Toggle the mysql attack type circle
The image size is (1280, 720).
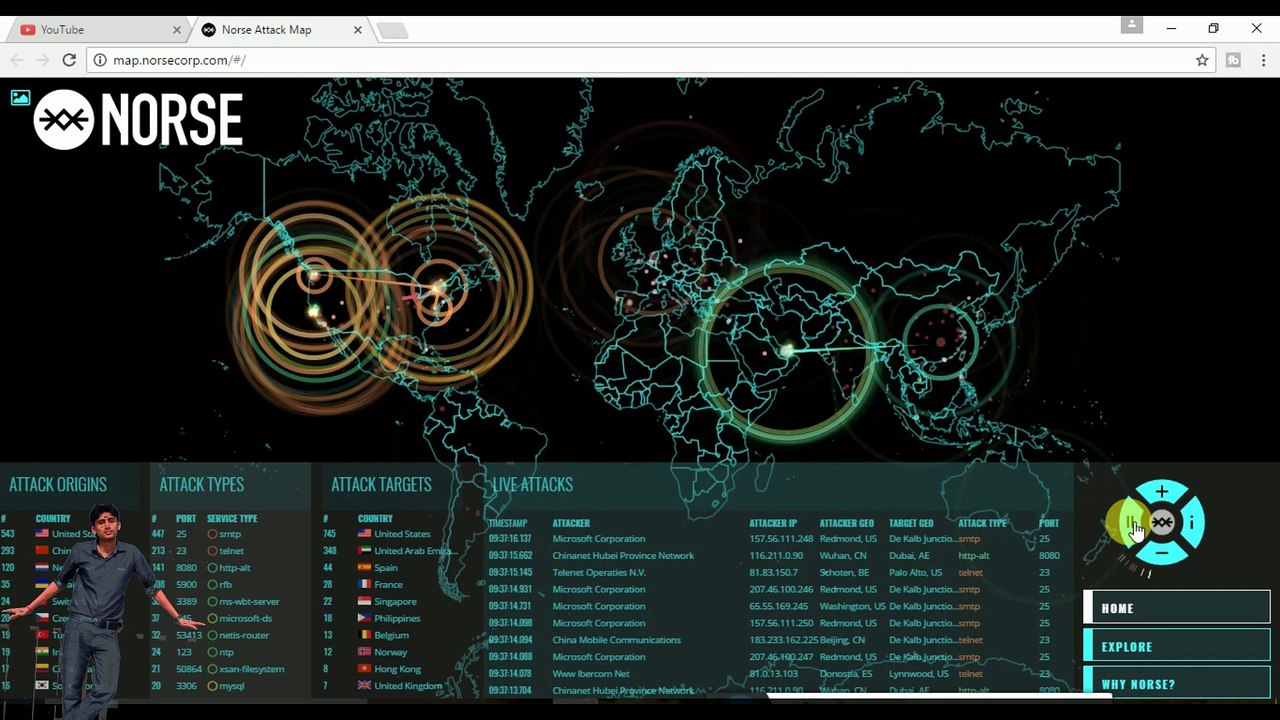point(212,686)
